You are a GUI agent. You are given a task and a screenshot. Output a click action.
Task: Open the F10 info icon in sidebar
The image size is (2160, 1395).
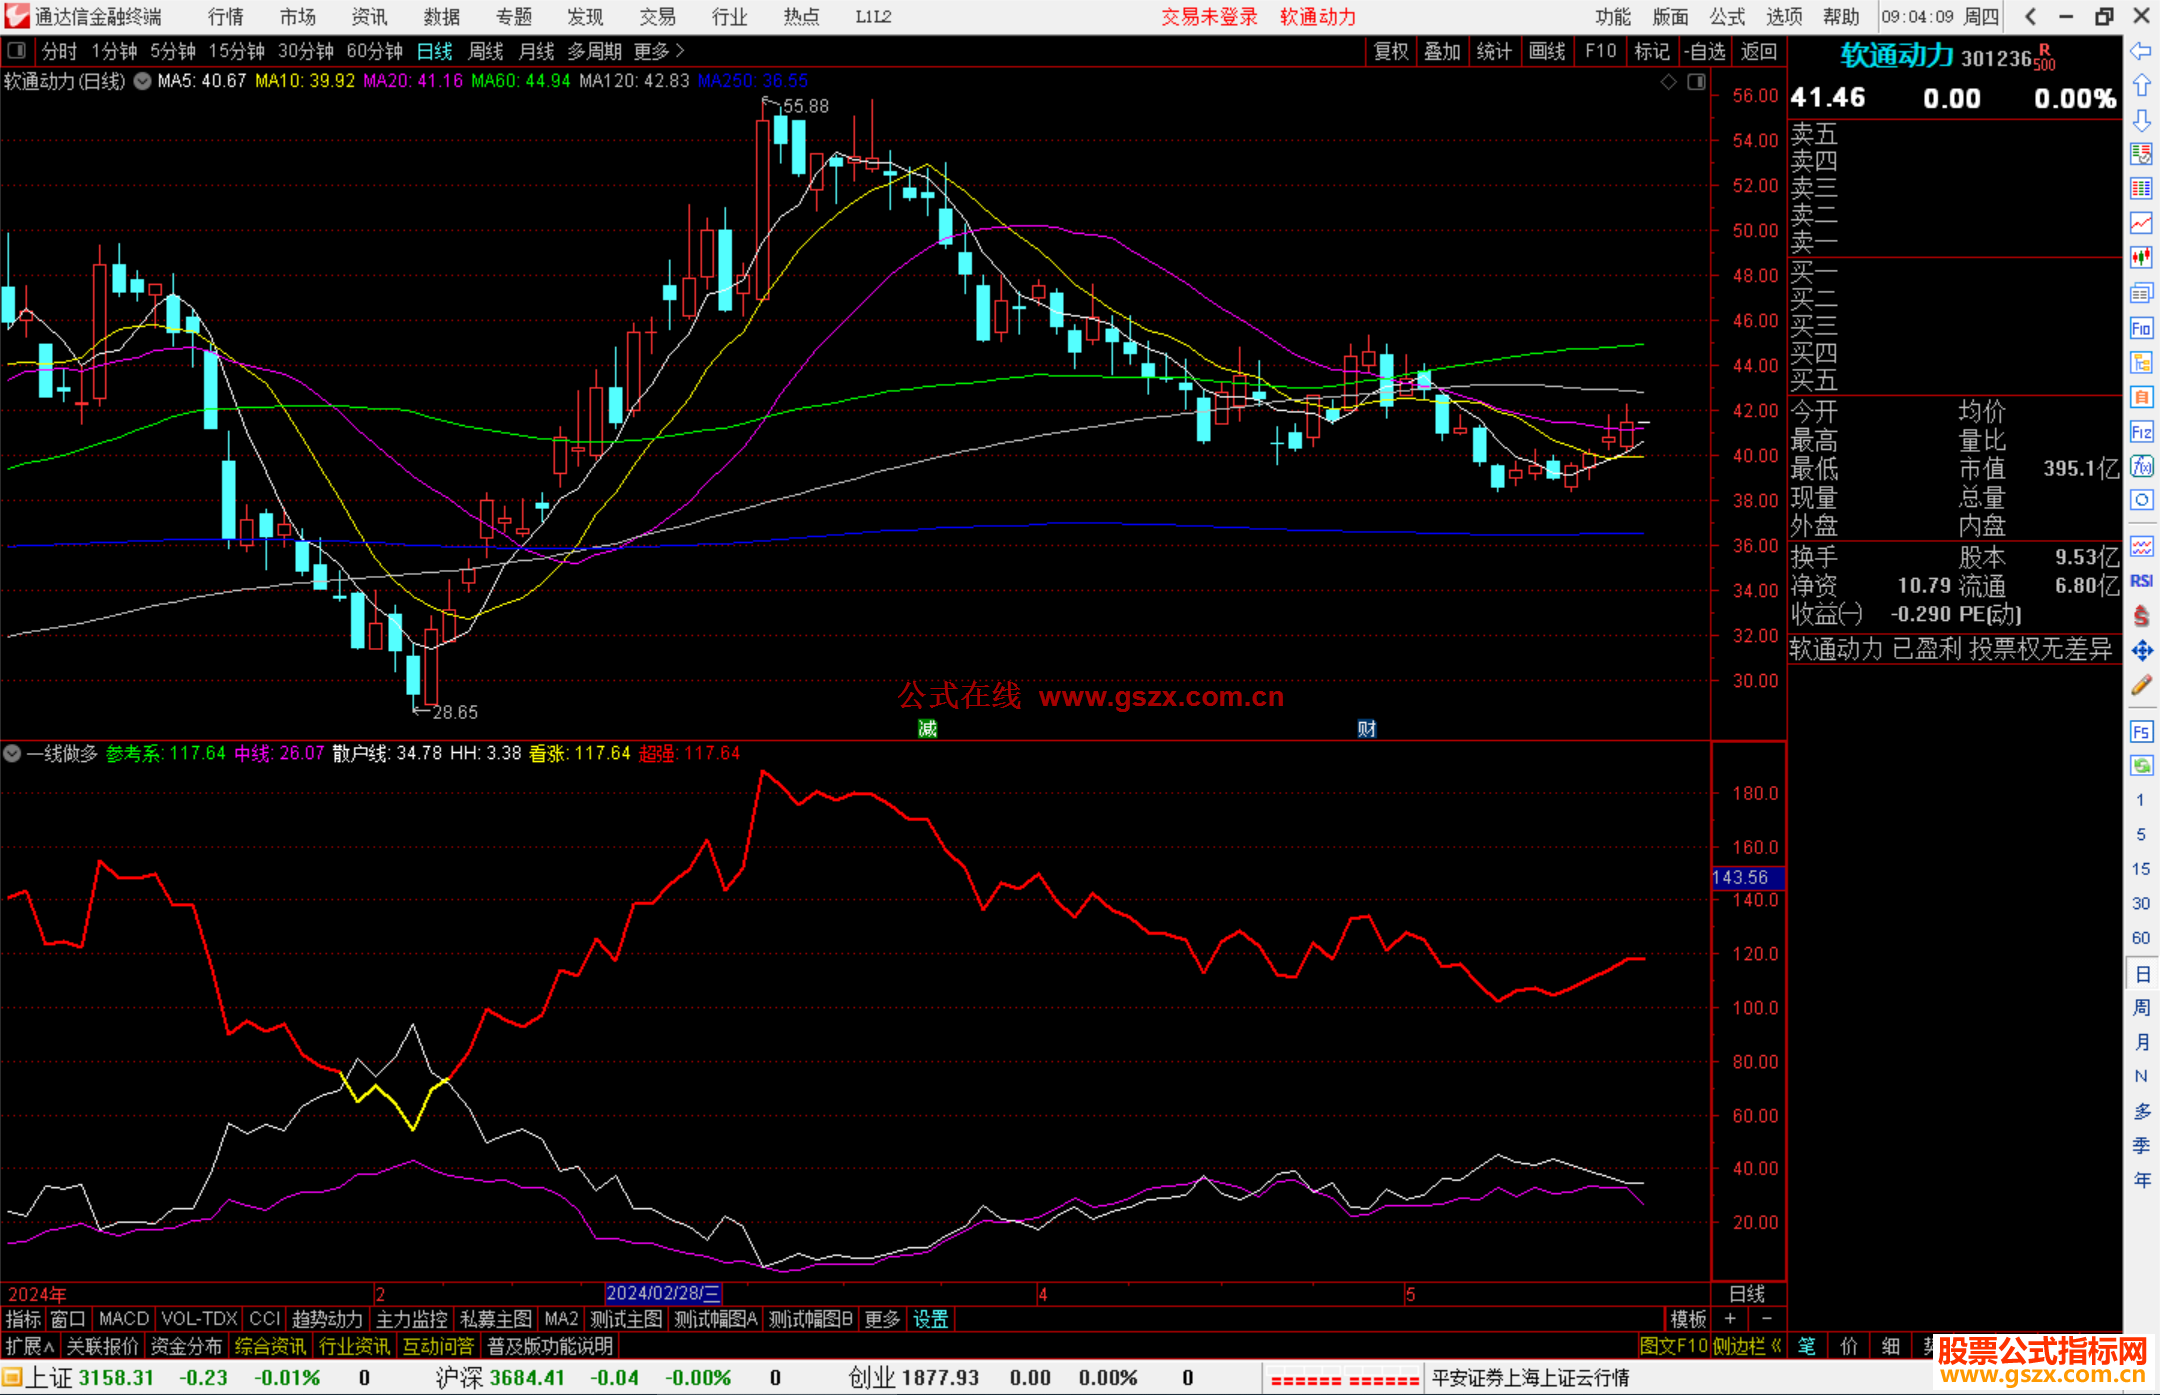click(x=2141, y=328)
